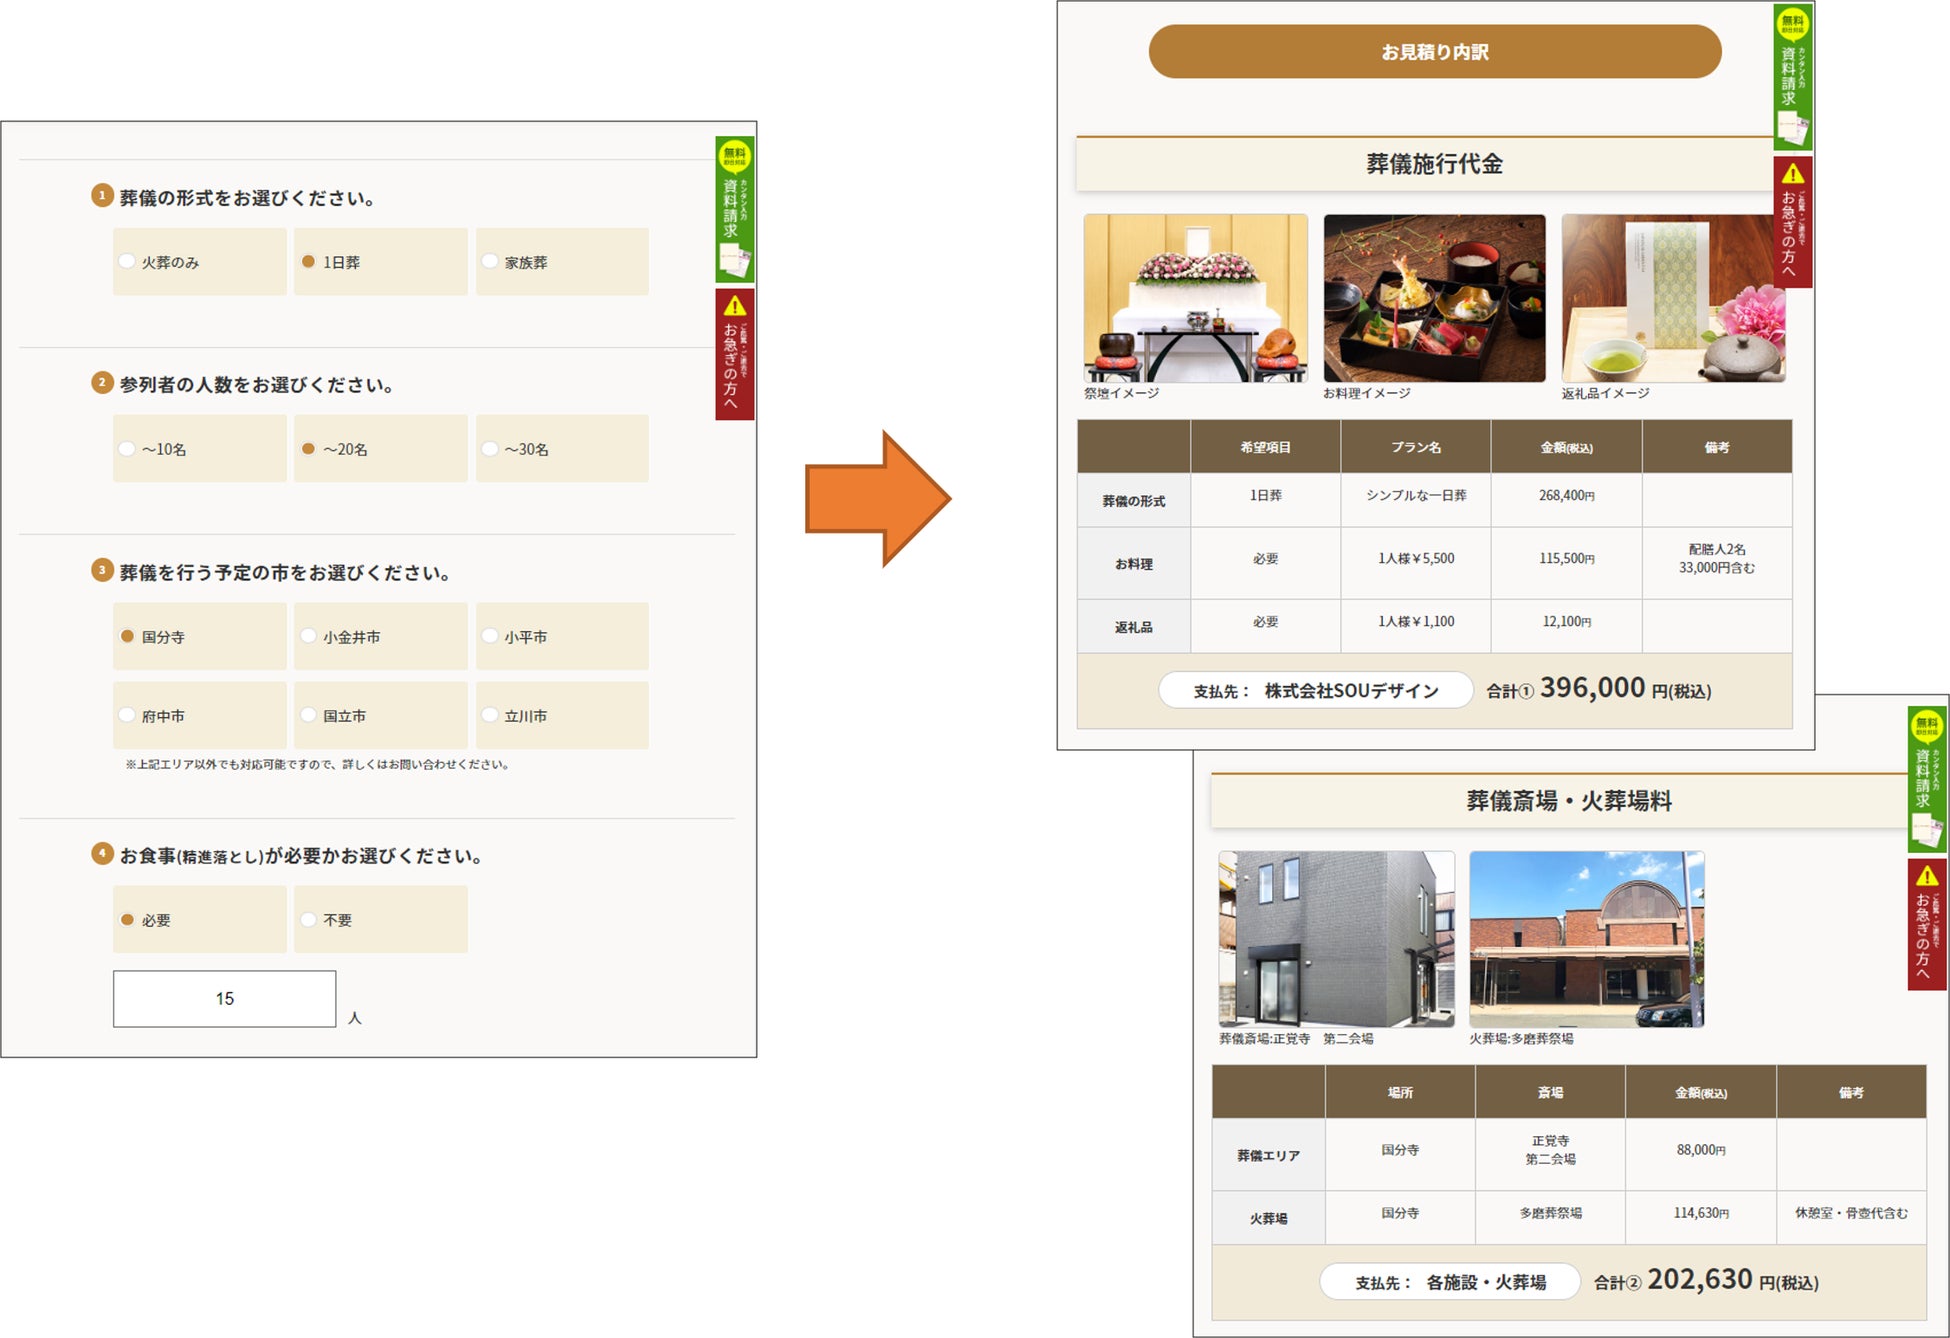The width and height of the screenshot is (1950, 1338).
Task: Click the green 資料請求 banner beside 葬儀斎場・火葬場料
Action: (x=1926, y=779)
